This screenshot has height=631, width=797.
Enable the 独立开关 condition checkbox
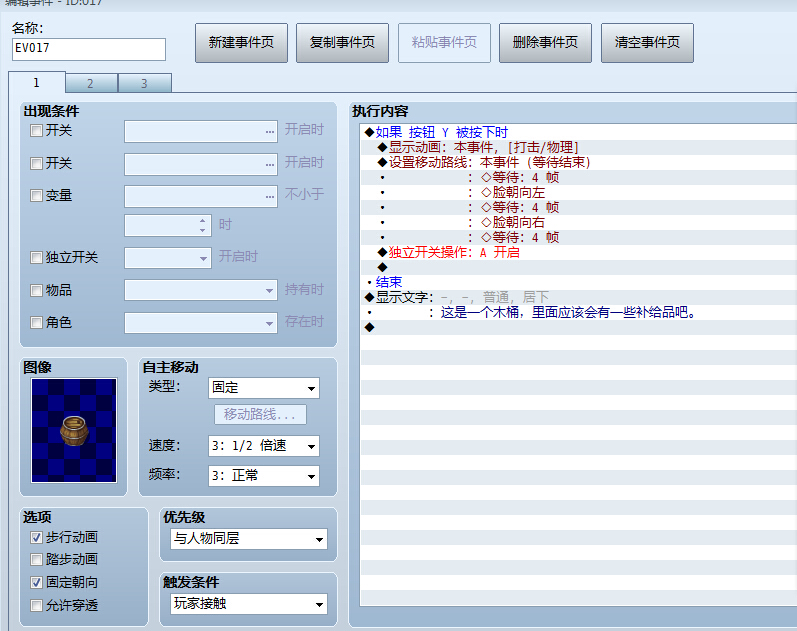click(x=37, y=257)
